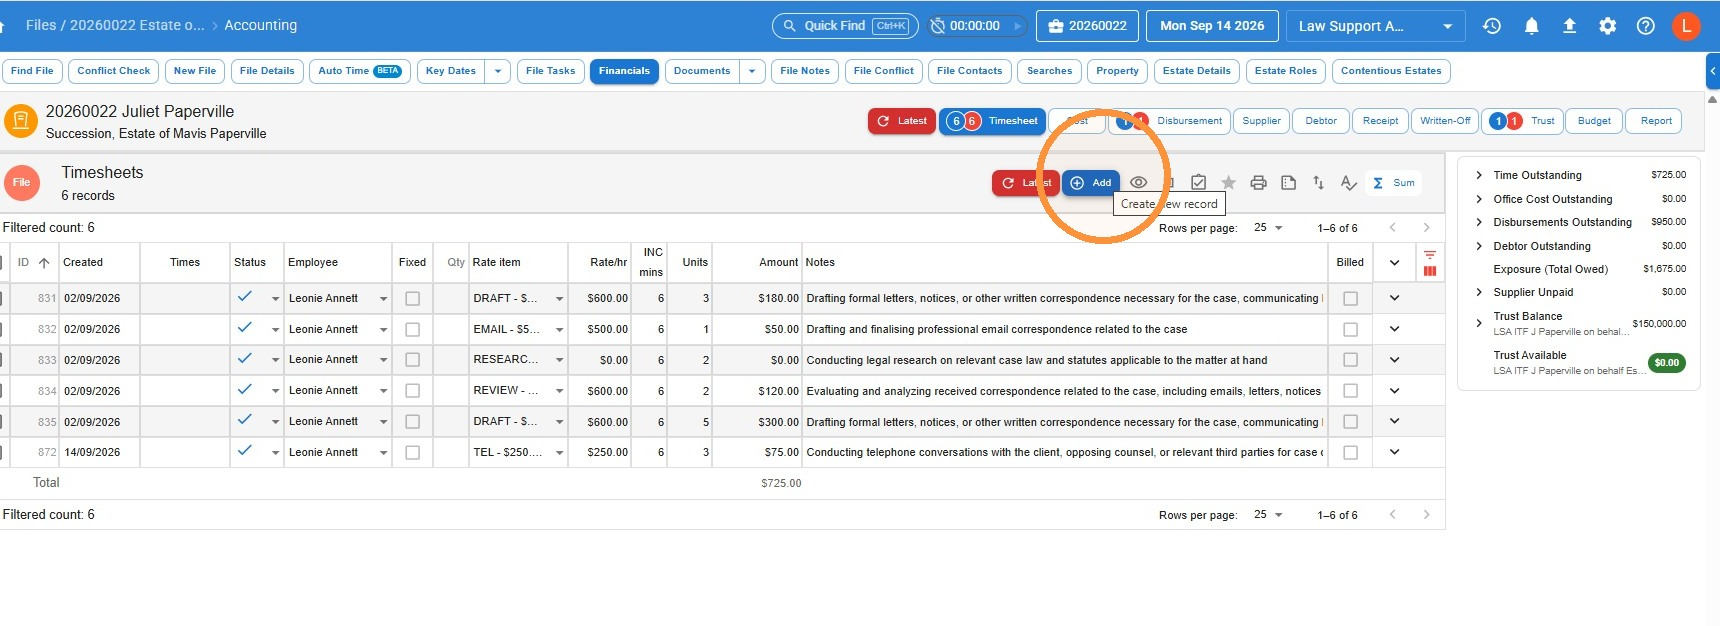Click the Accounting breadcrumb
Image resolution: width=1720 pixels, height=626 pixels.
(x=260, y=25)
